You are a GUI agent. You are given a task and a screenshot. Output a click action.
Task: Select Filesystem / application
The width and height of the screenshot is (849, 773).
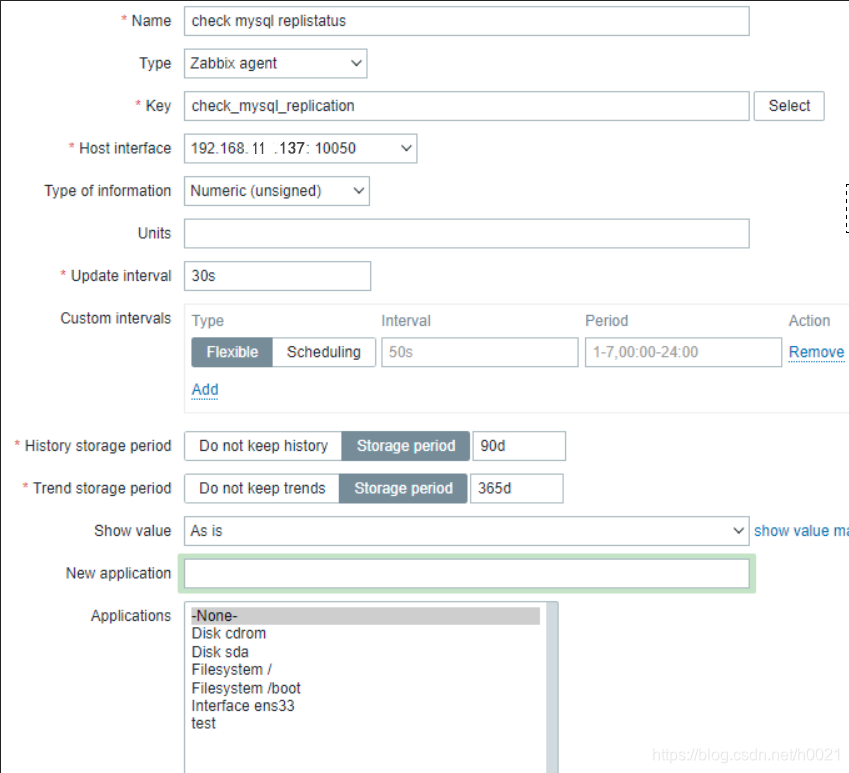pos(365,670)
